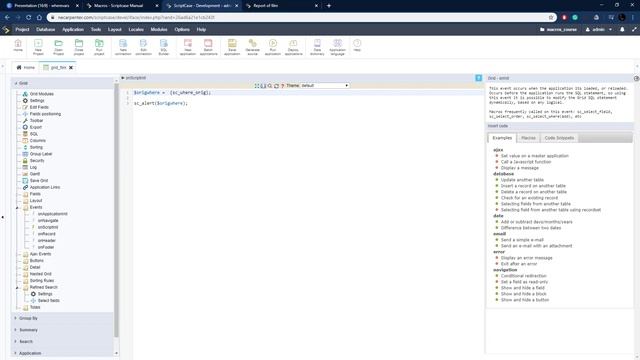Click the left panel vertical scrollbar

[116, 210]
